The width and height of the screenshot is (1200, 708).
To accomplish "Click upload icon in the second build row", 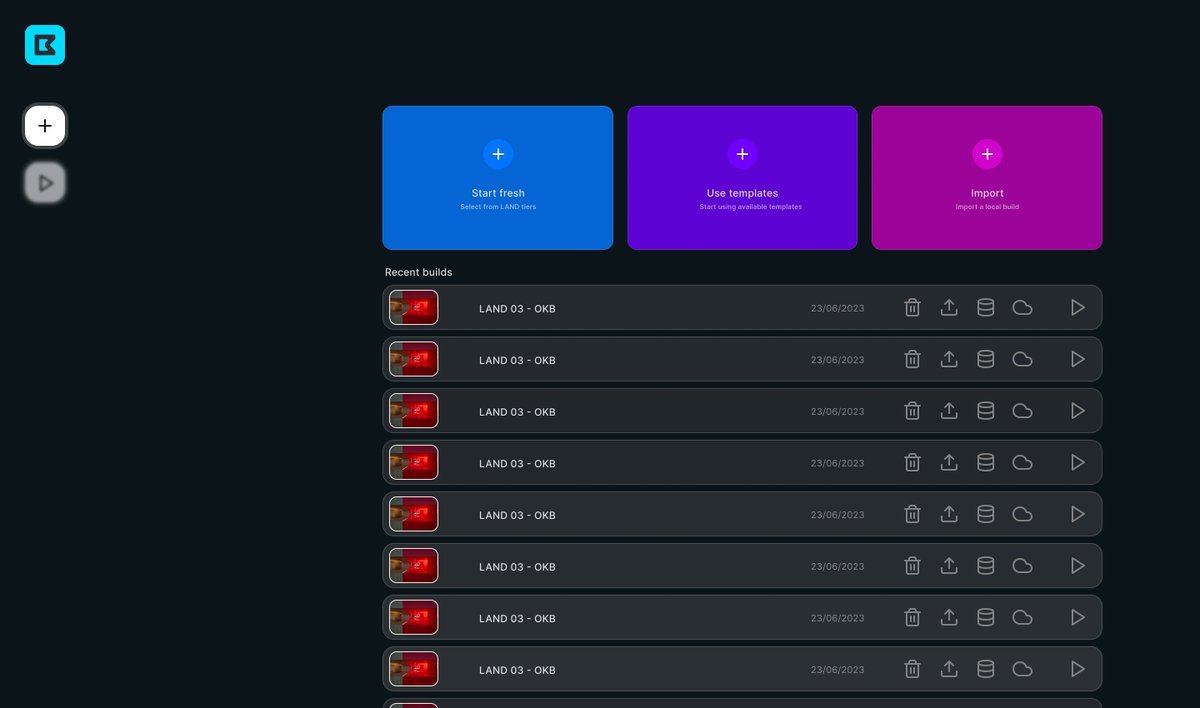I will click(x=949, y=359).
